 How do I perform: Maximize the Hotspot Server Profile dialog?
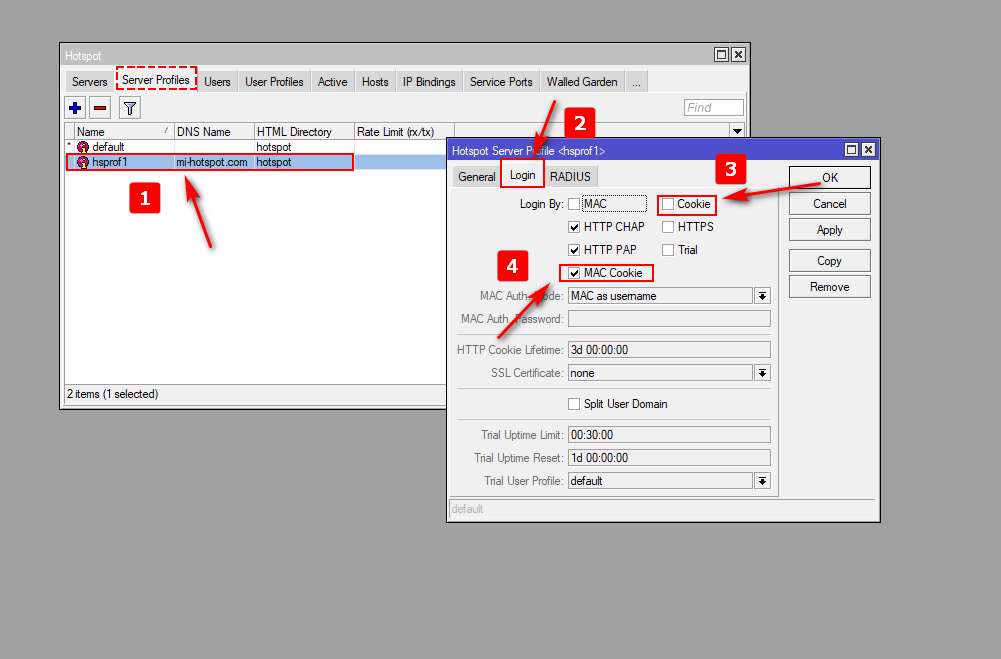click(852, 150)
